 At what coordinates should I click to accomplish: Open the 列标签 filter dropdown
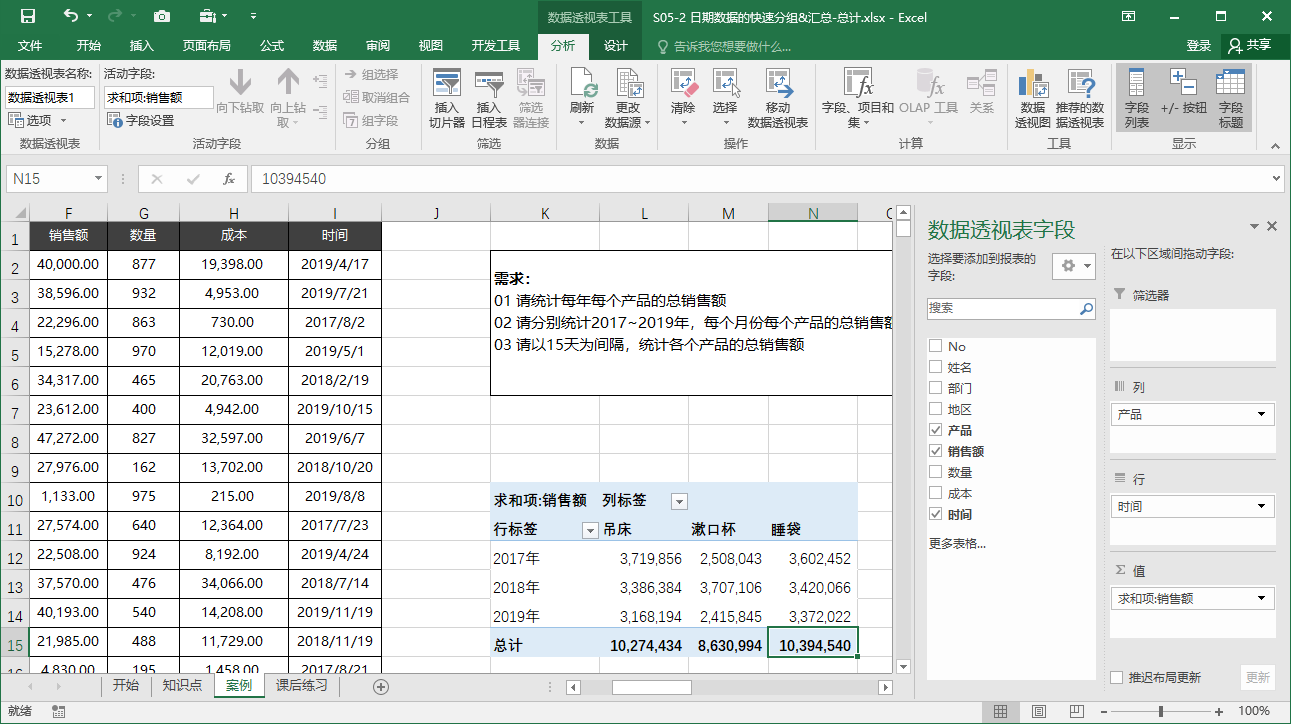681,501
